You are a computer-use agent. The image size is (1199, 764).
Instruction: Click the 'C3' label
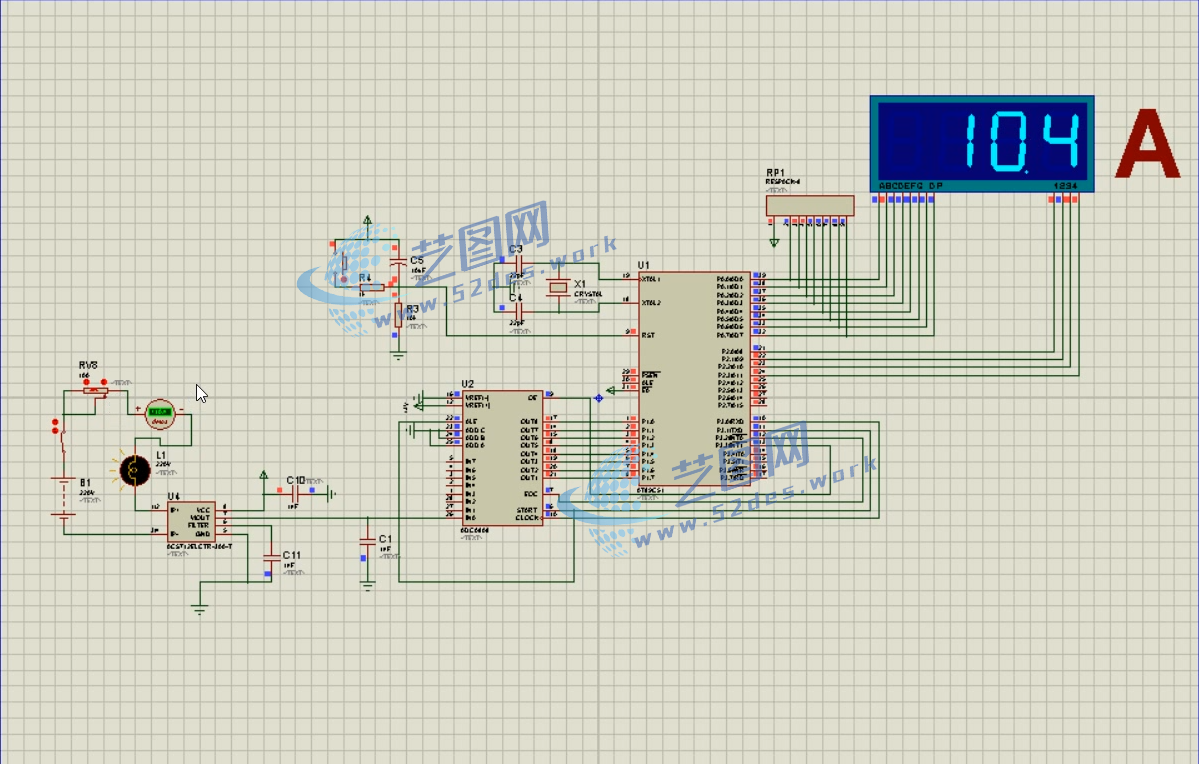[515, 249]
